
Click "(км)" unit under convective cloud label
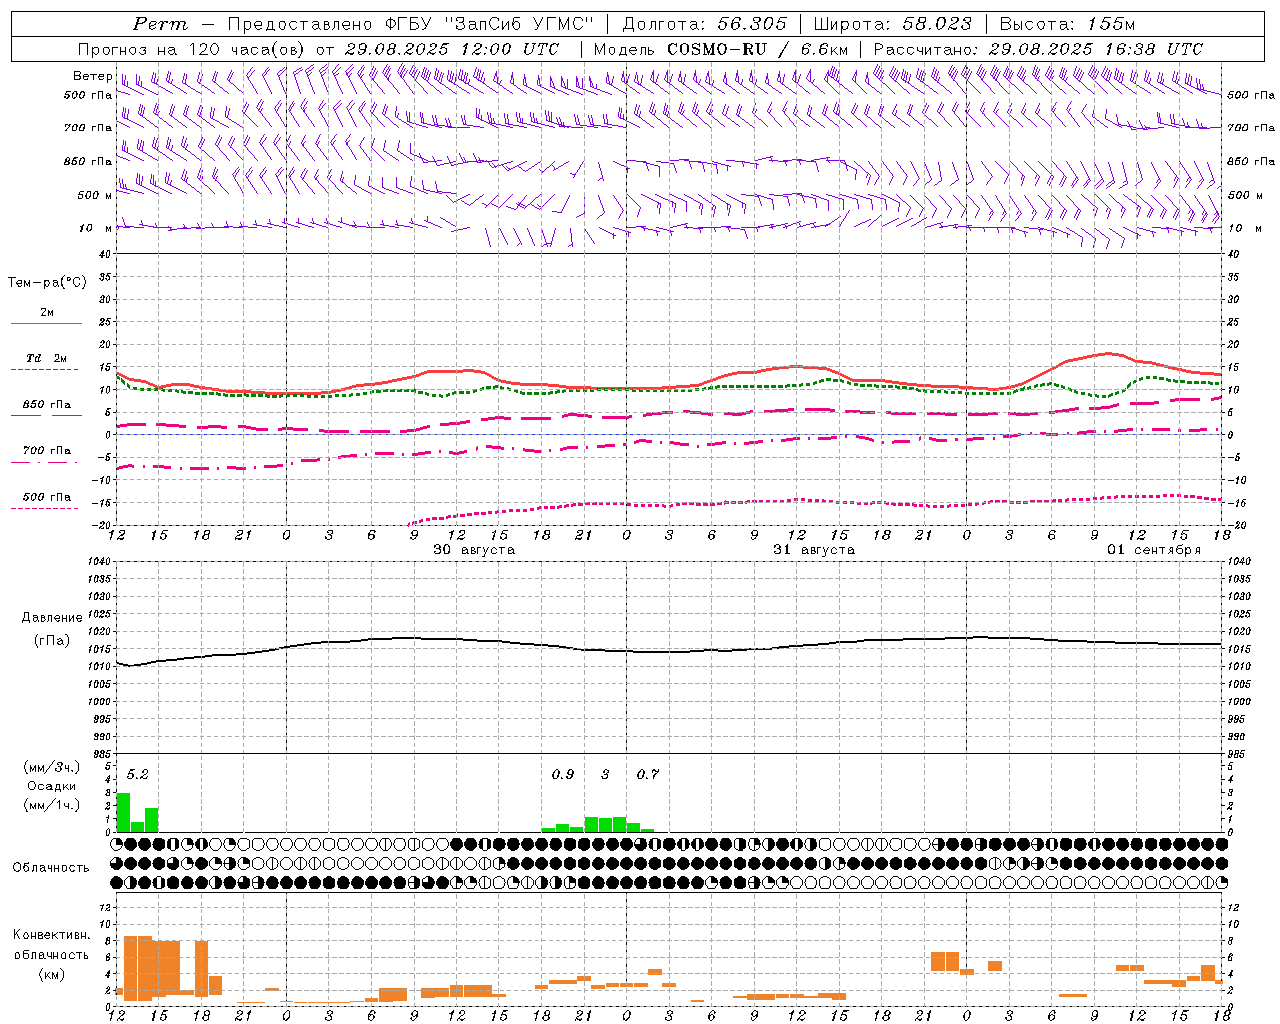pos(52,974)
